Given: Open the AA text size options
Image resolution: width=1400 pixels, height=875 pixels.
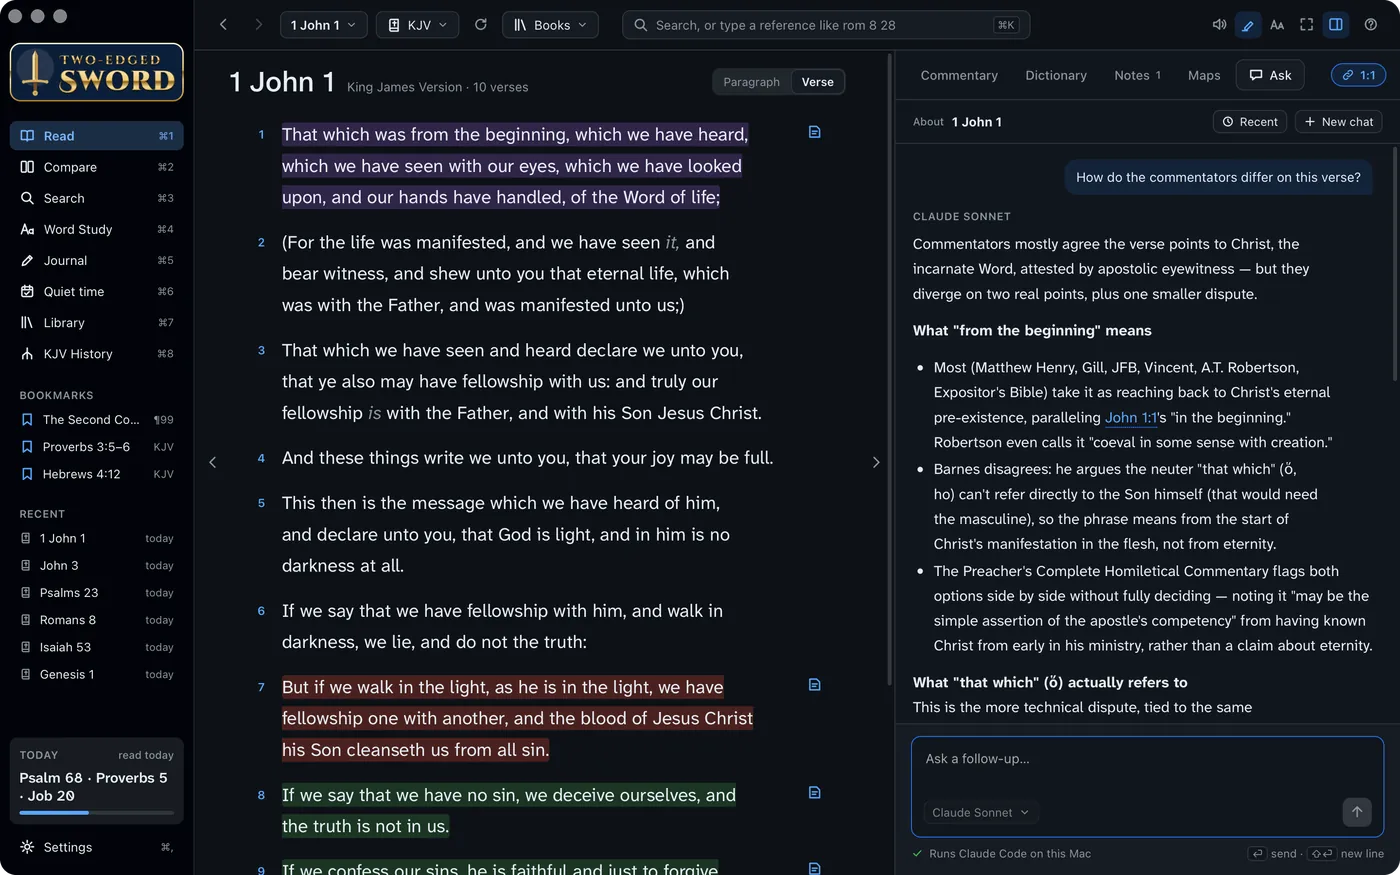Looking at the screenshot, I should point(1277,25).
